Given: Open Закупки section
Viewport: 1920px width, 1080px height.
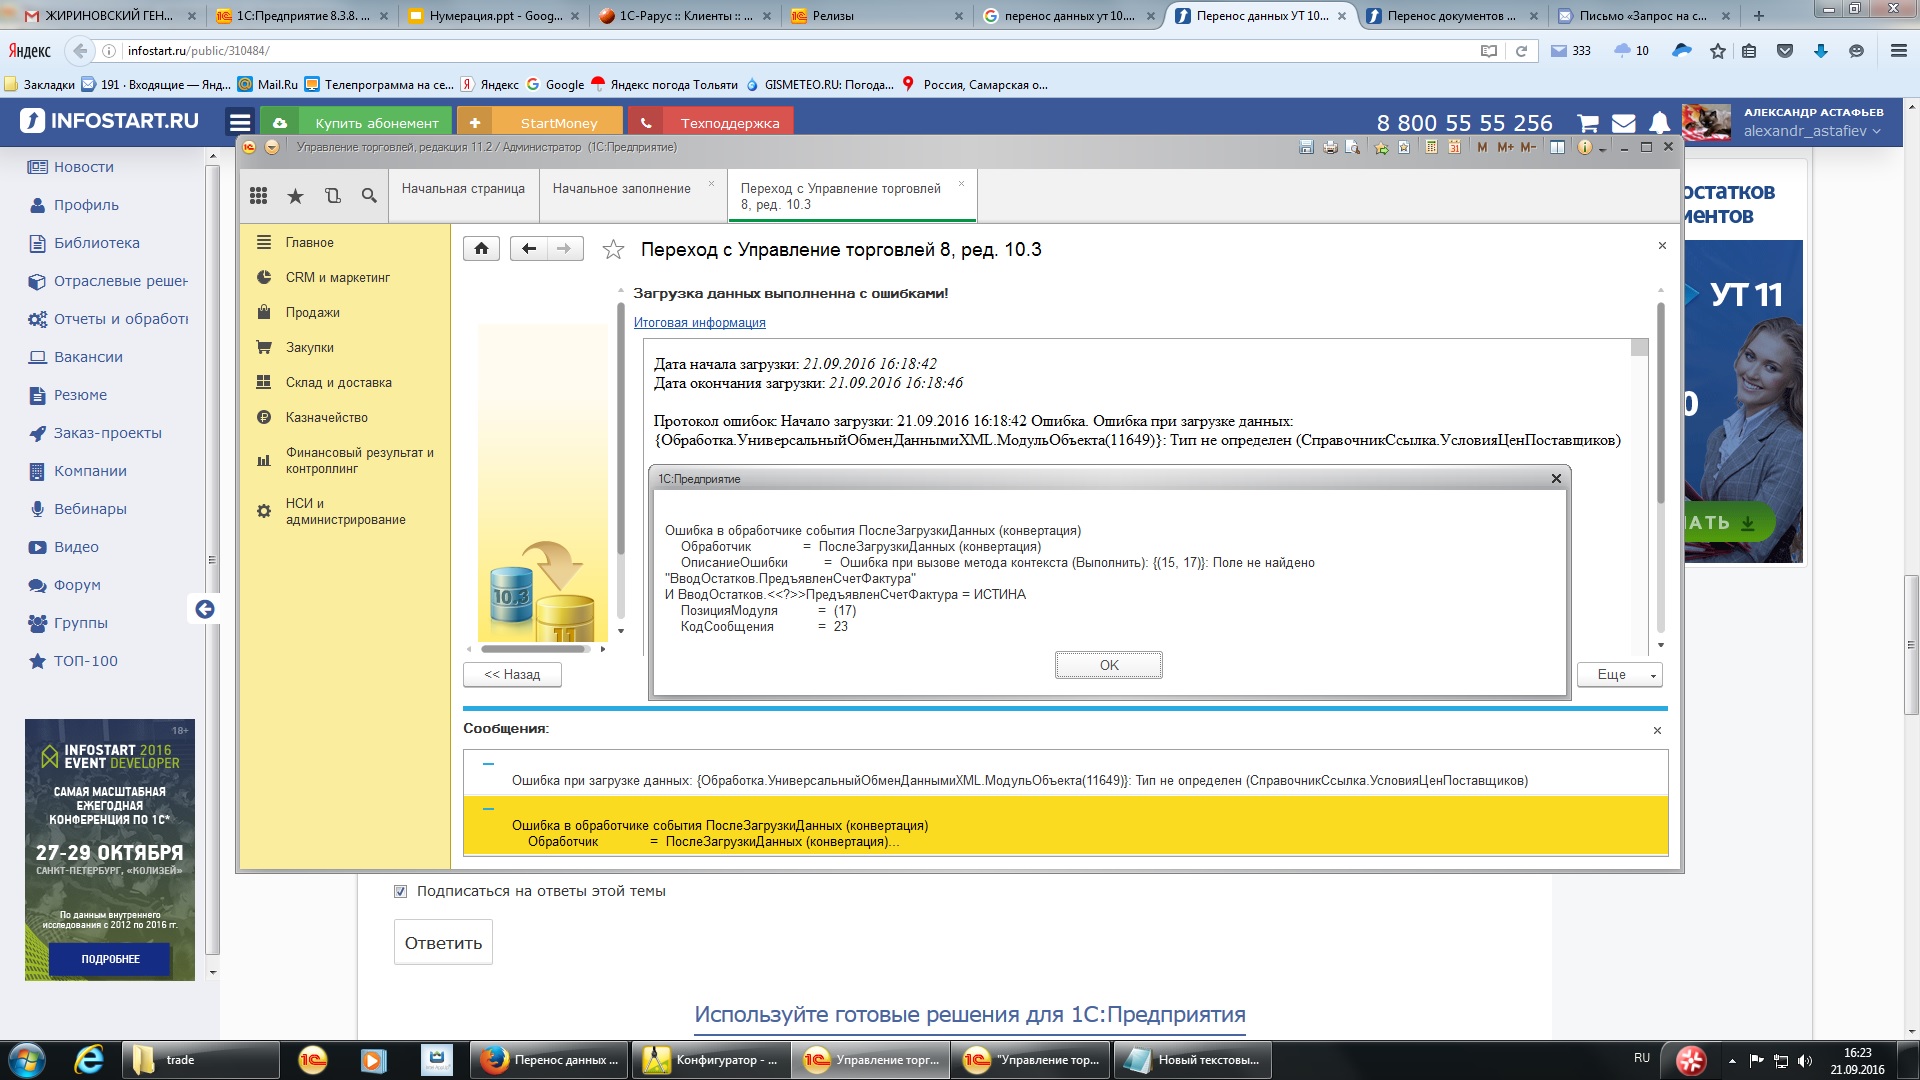Looking at the screenshot, I should pos(310,348).
